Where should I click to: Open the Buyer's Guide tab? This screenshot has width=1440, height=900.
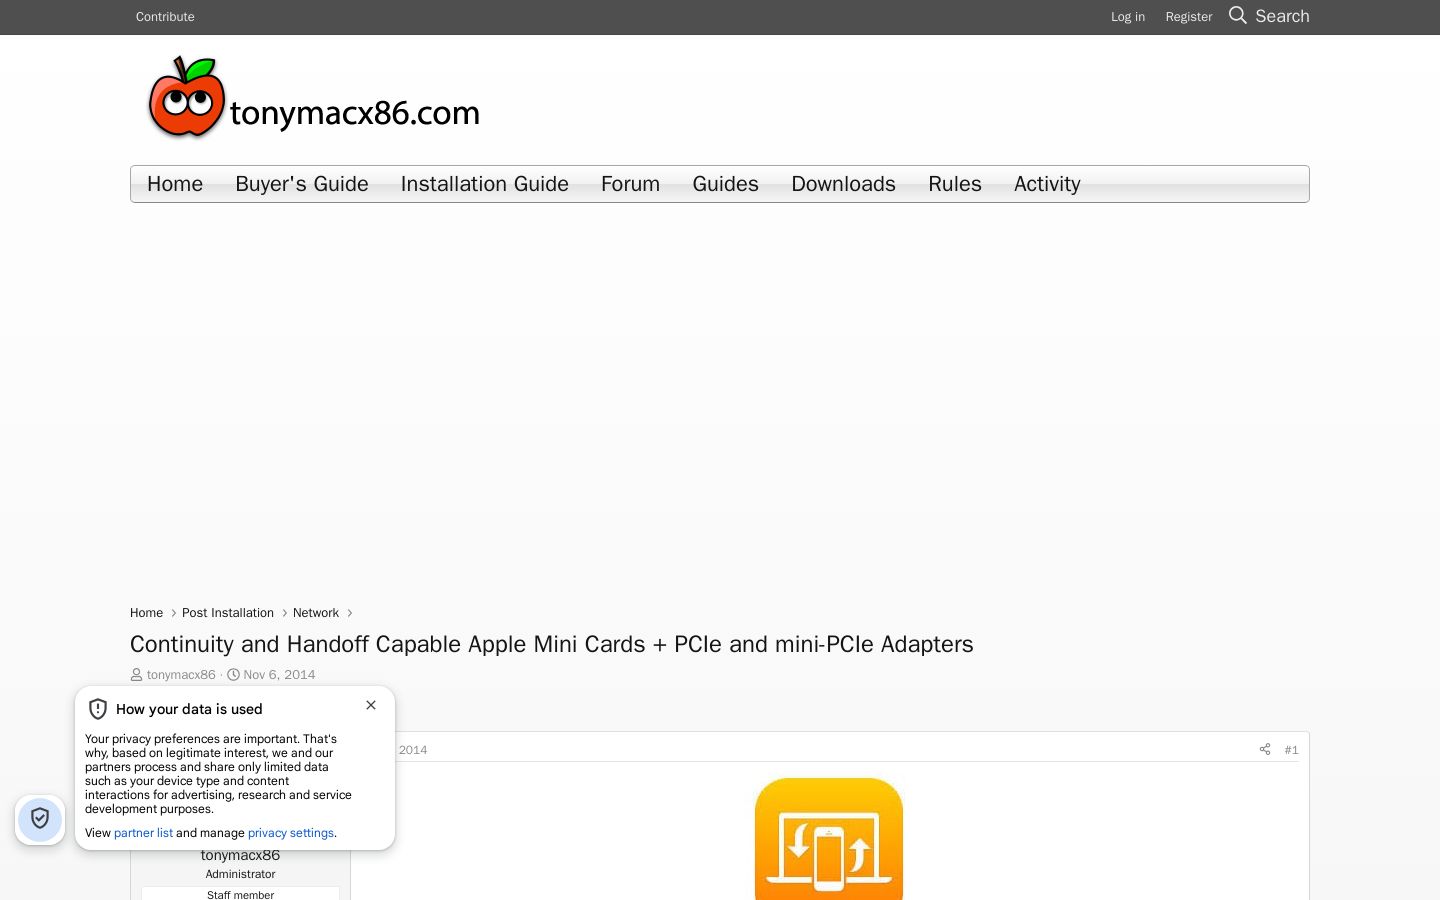[302, 184]
